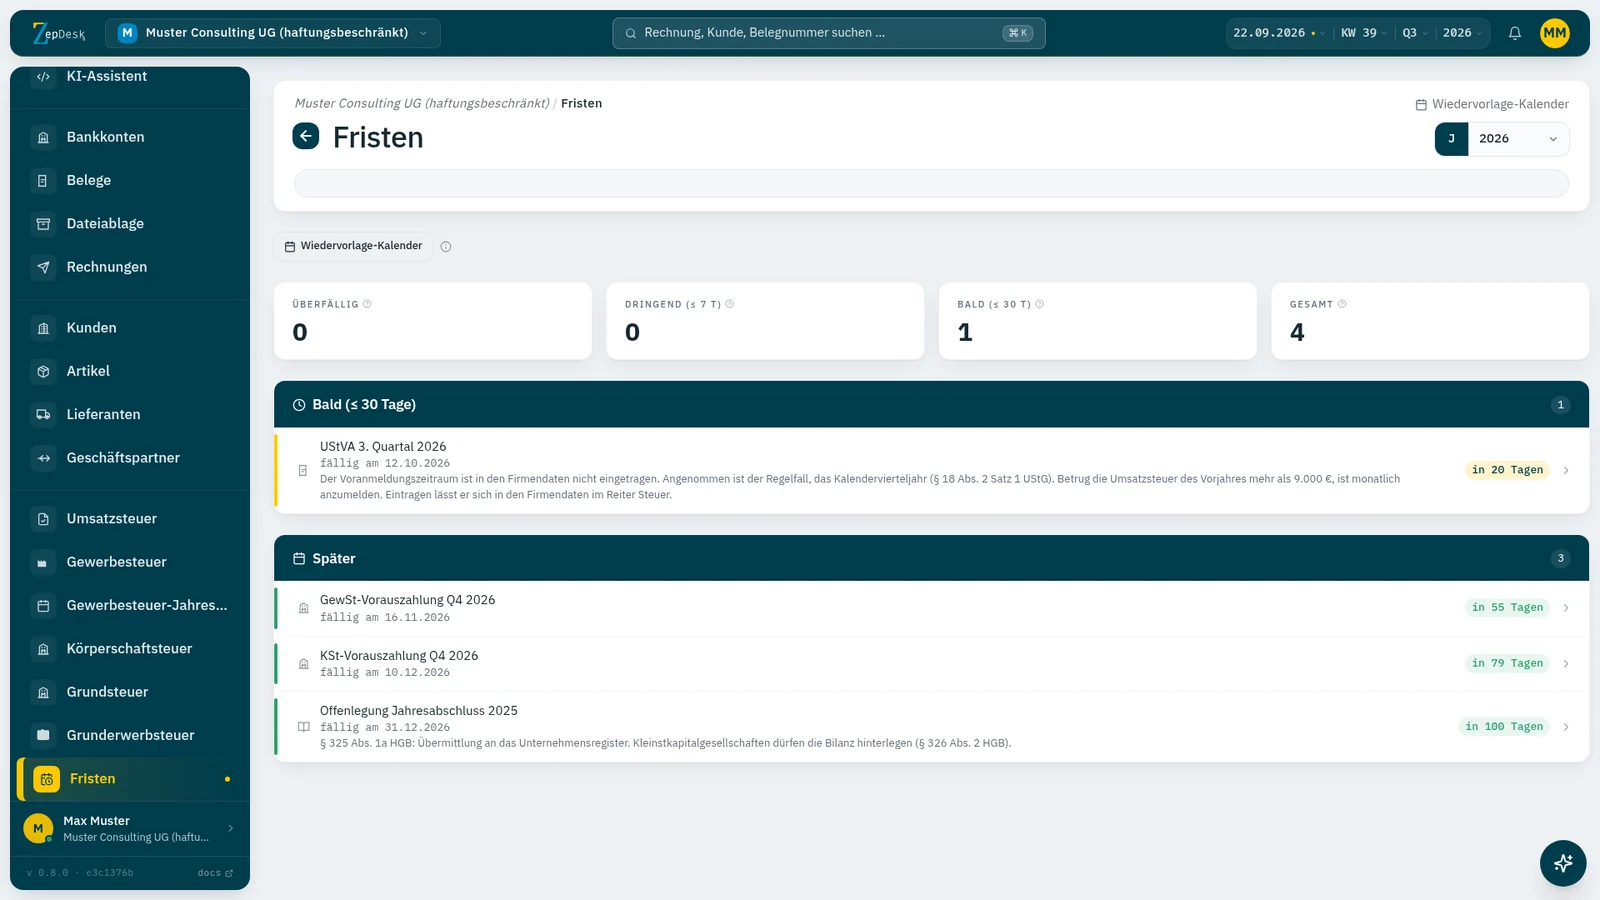Screen dimensions: 1600x900
Task: Show help icon for Dringend card
Action: click(730, 304)
